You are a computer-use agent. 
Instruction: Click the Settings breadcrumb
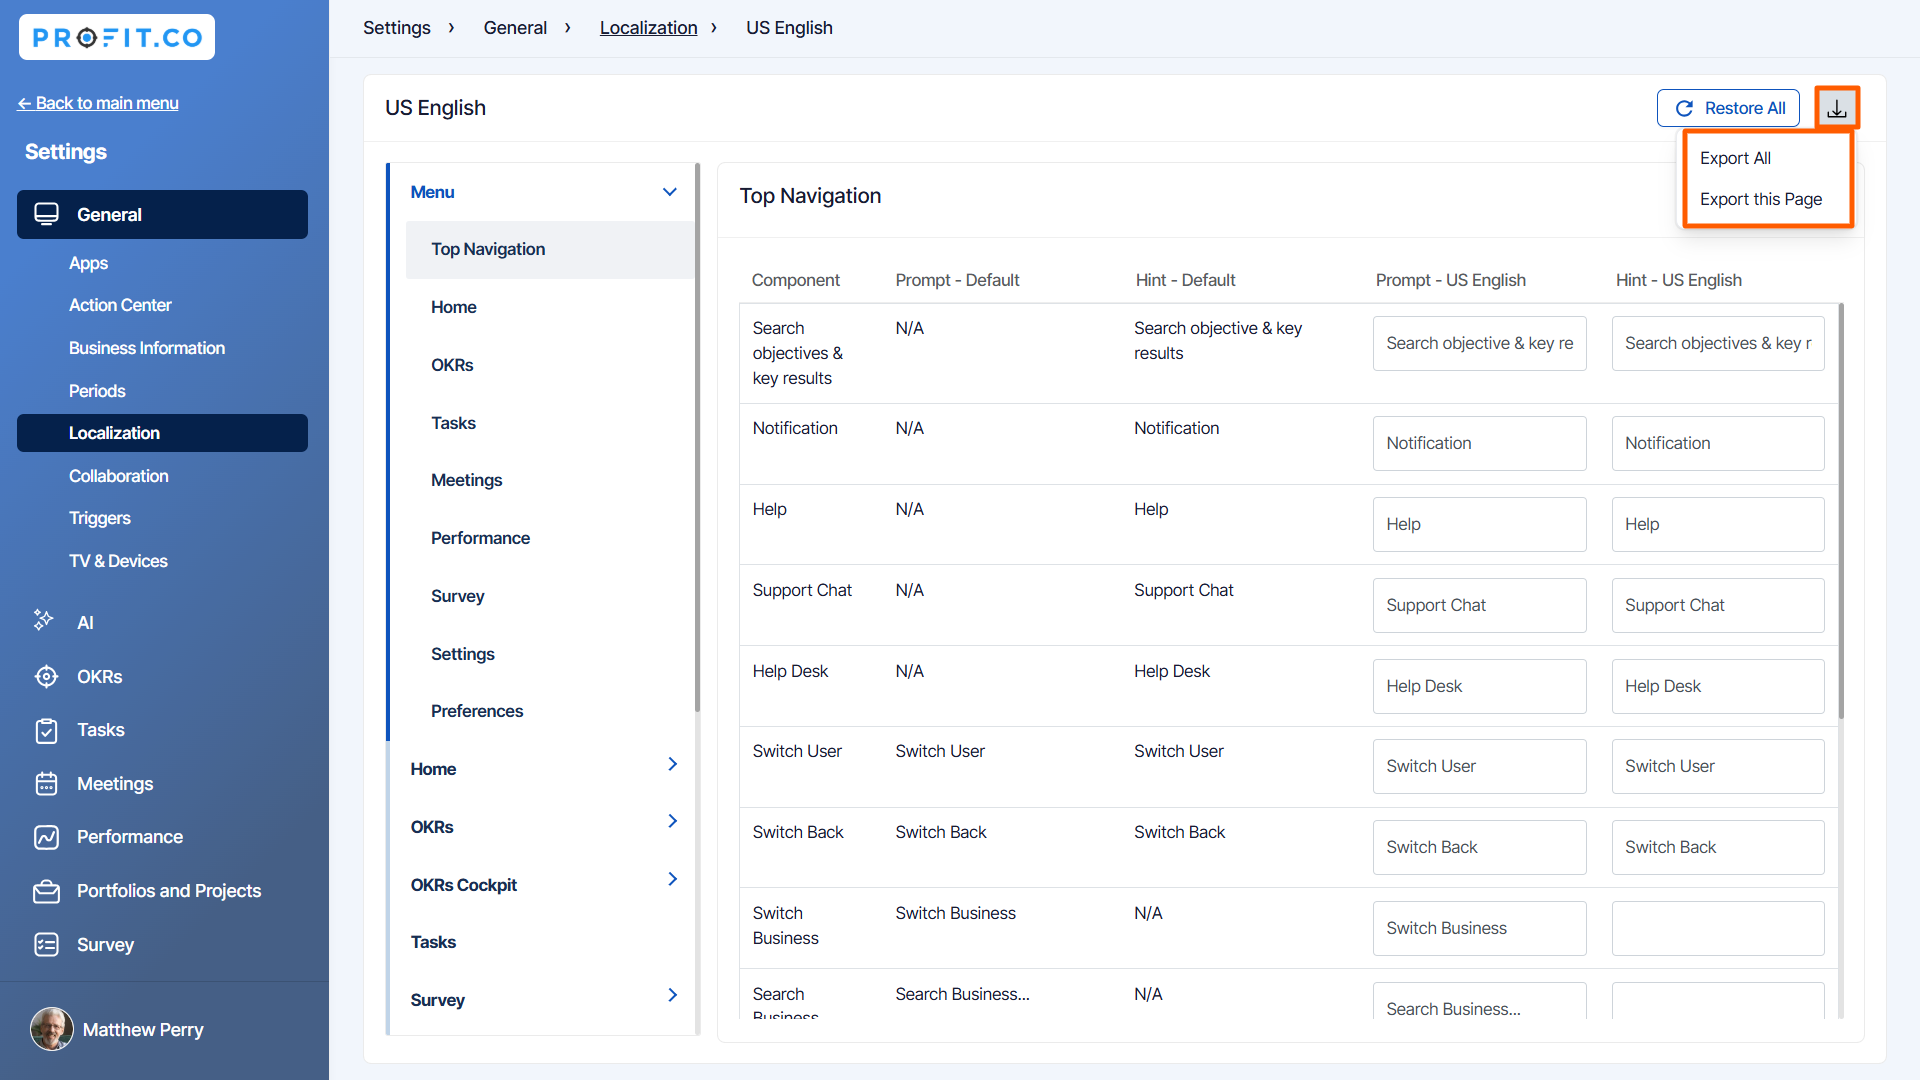[396, 28]
